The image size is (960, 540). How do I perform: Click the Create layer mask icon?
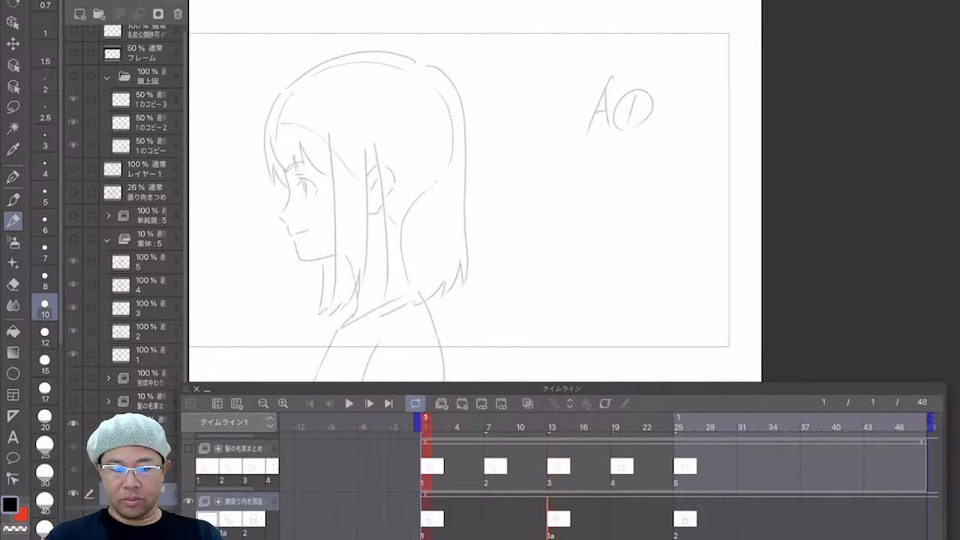click(x=158, y=13)
